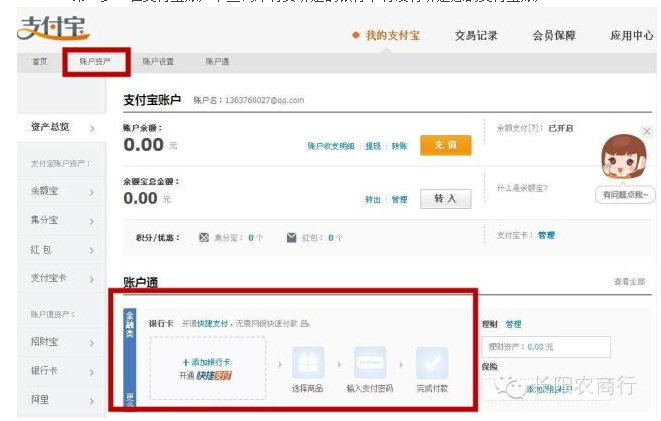661x421 pixels.
Task: Open 会员保障 in top navigation
Action: tap(554, 35)
